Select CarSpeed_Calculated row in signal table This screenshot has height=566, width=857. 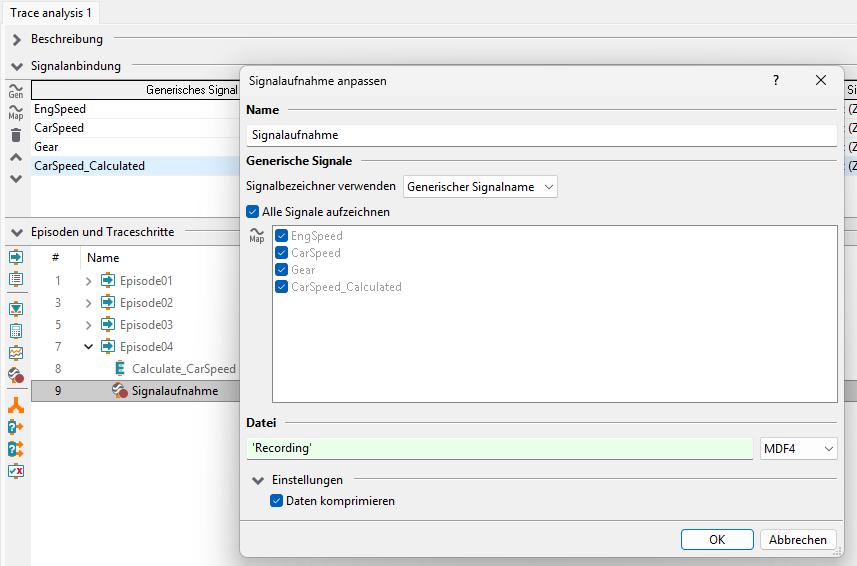(136, 166)
